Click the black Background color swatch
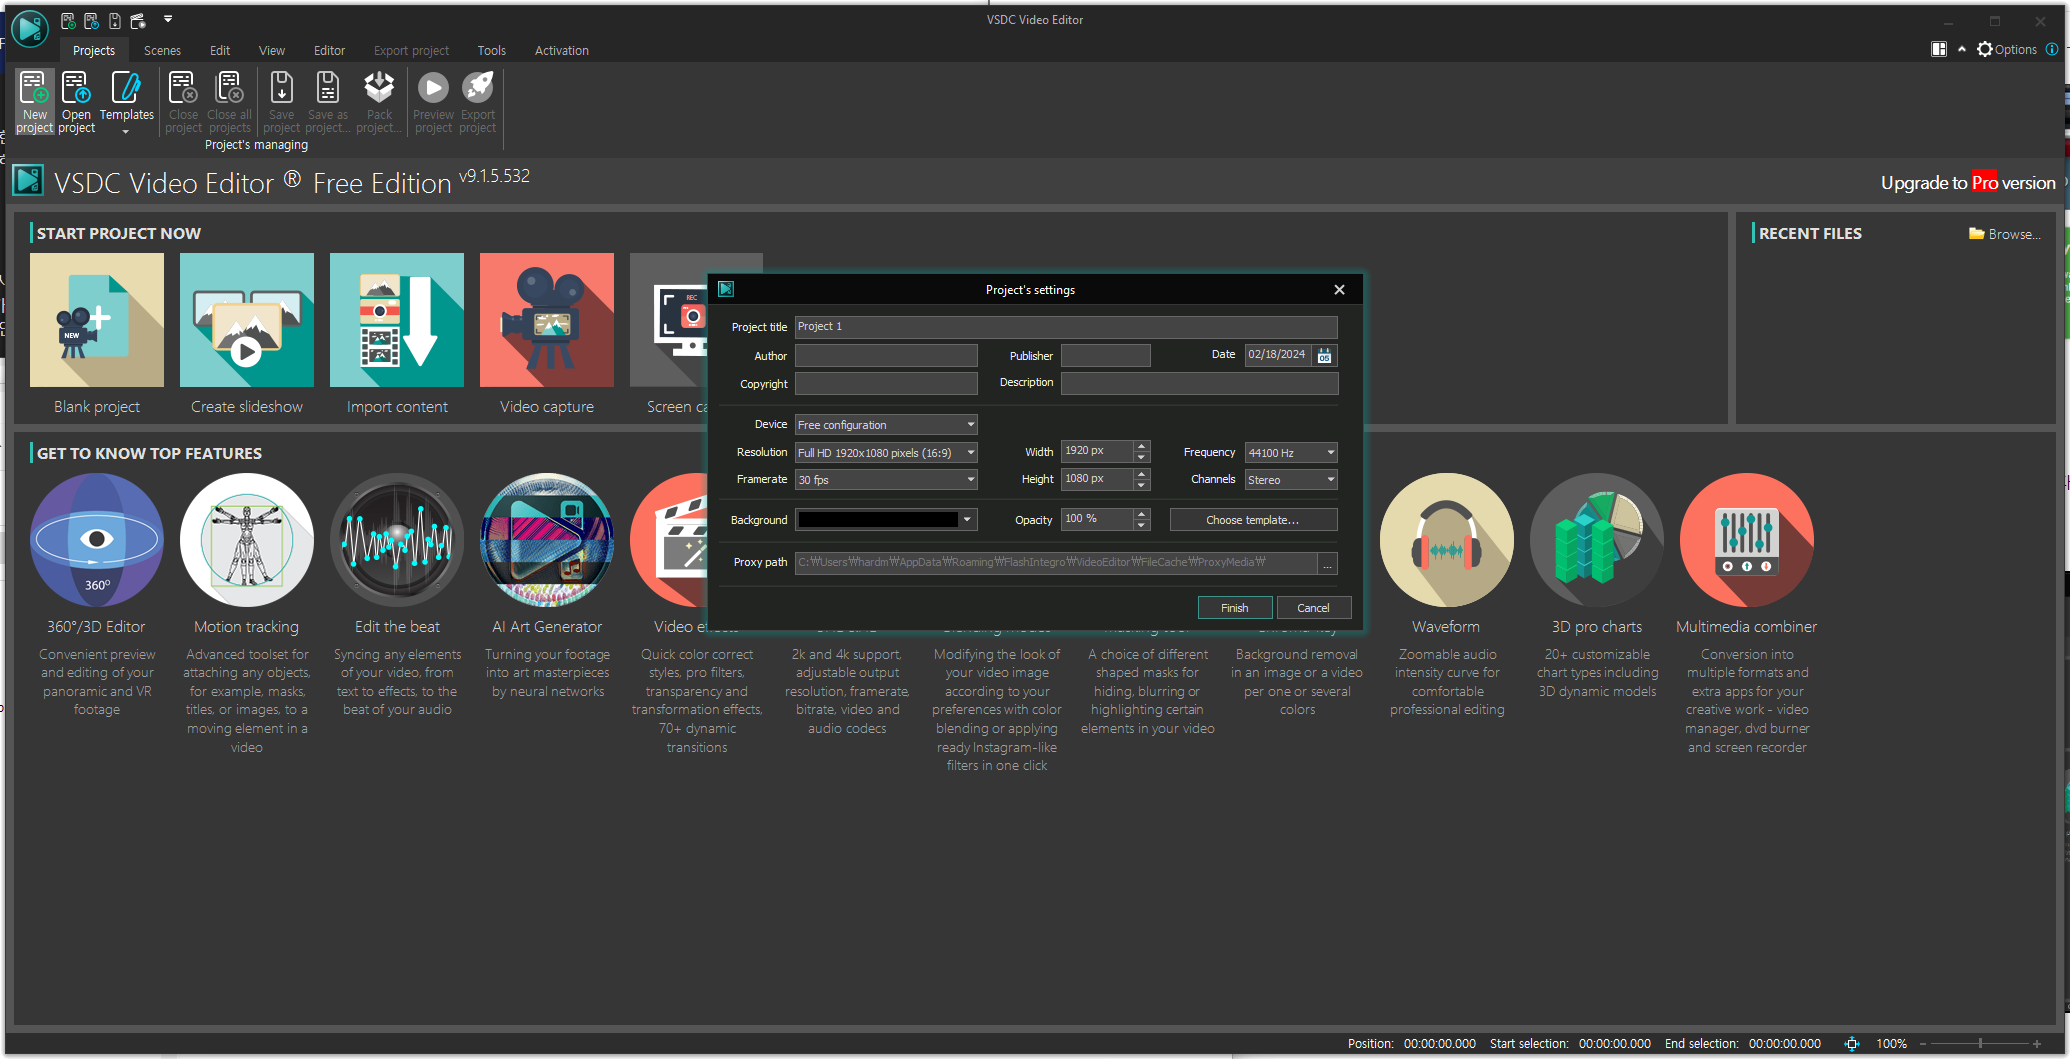This screenshot has width=2070, height=1059. [x=878, y=520]
